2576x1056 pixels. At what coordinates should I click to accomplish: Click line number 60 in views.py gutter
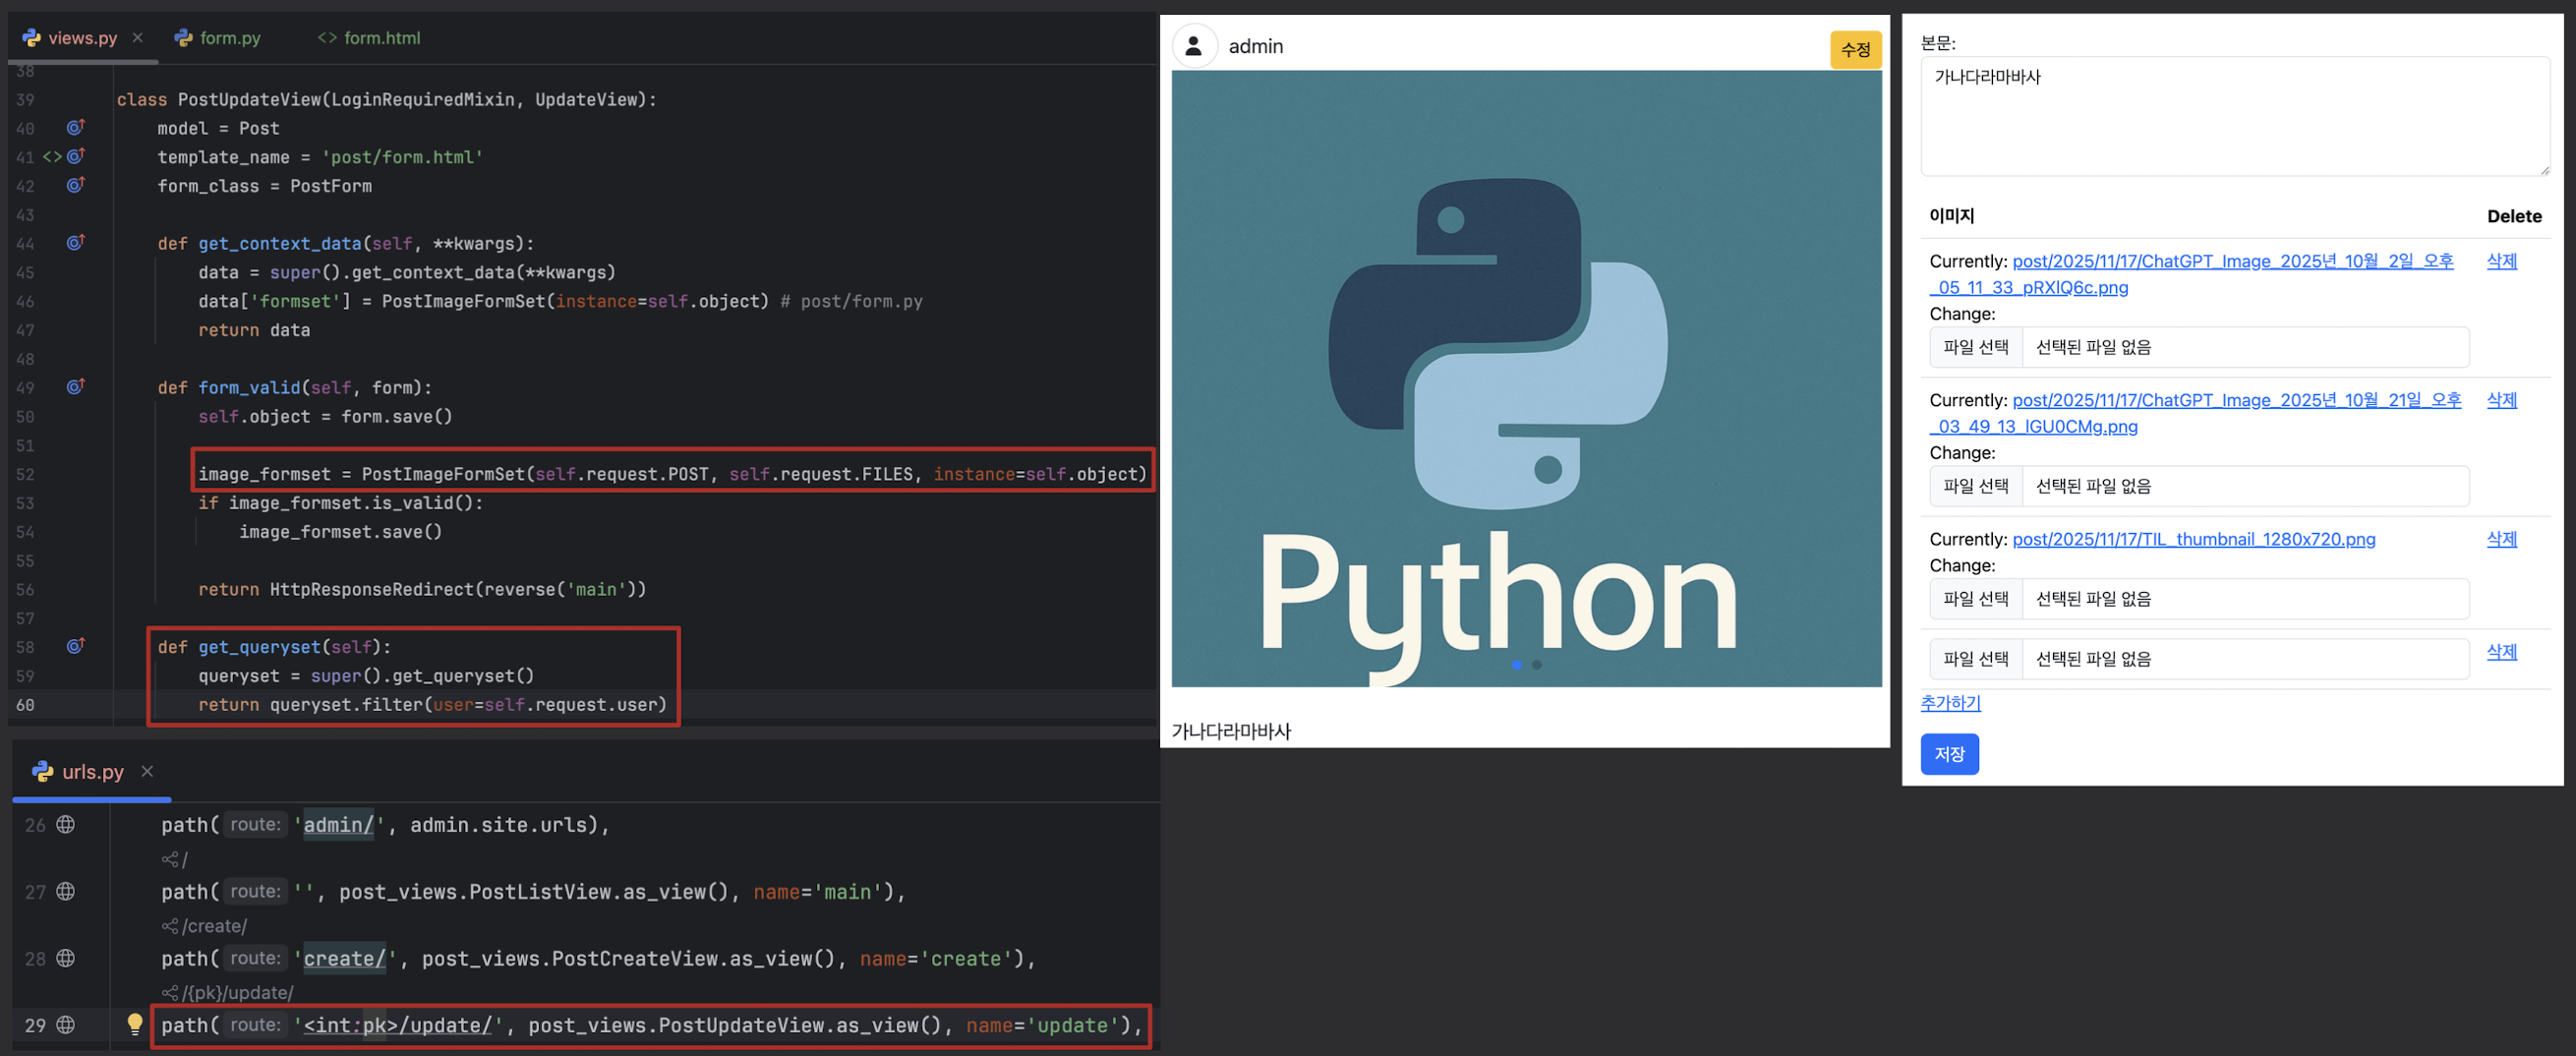25,705
